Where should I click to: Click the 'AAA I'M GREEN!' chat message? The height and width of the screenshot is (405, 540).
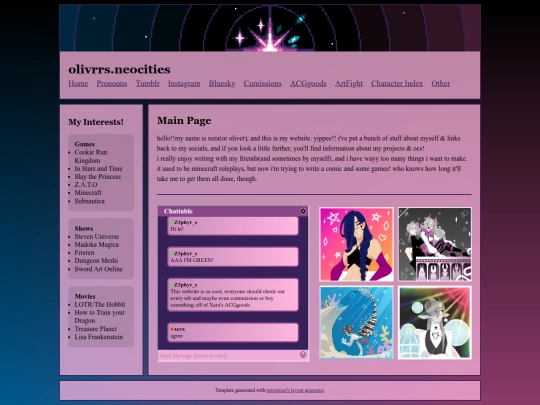click(x=233, y=257)
